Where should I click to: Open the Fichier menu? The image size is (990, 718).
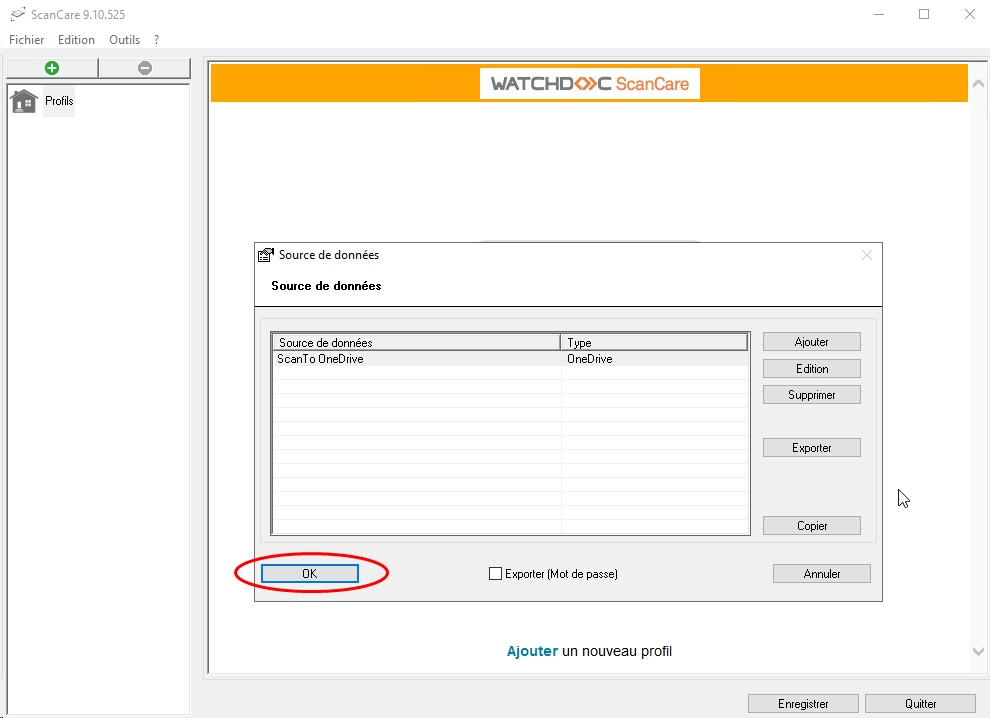coord(27,40)
